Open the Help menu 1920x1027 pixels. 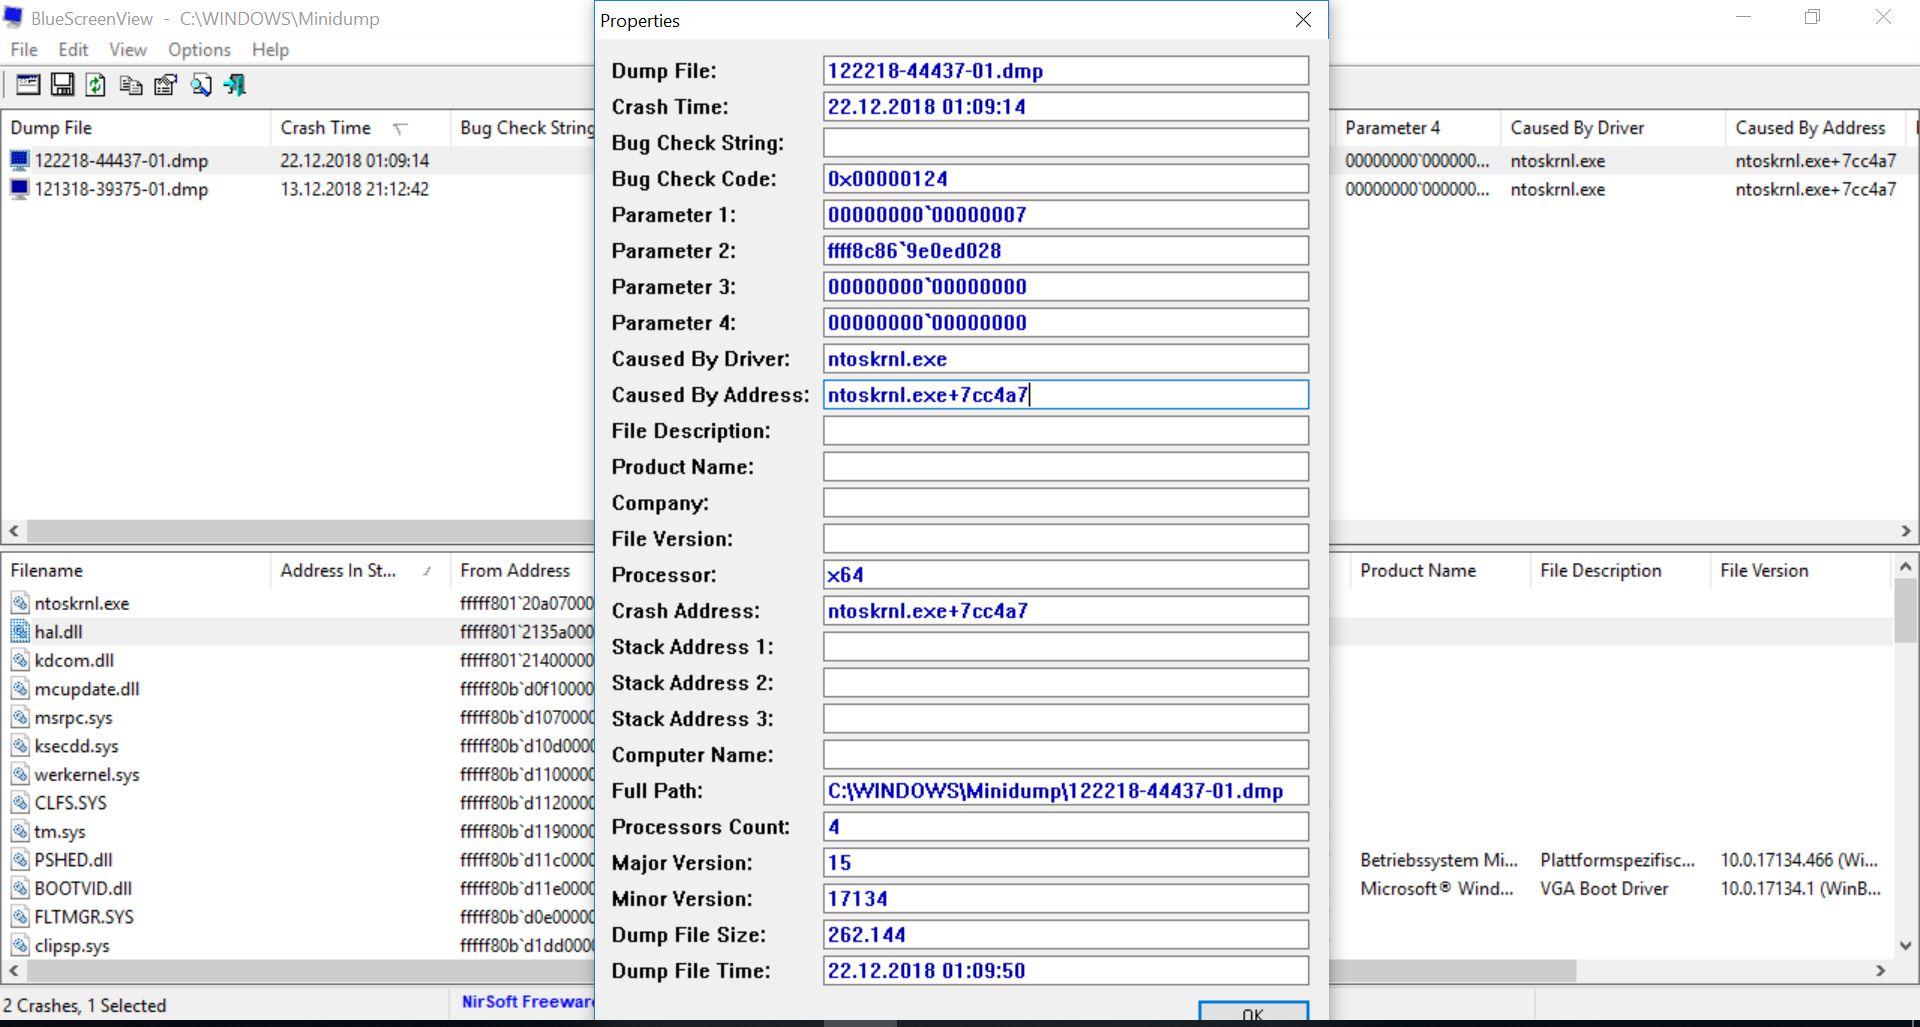coord(270,50)
